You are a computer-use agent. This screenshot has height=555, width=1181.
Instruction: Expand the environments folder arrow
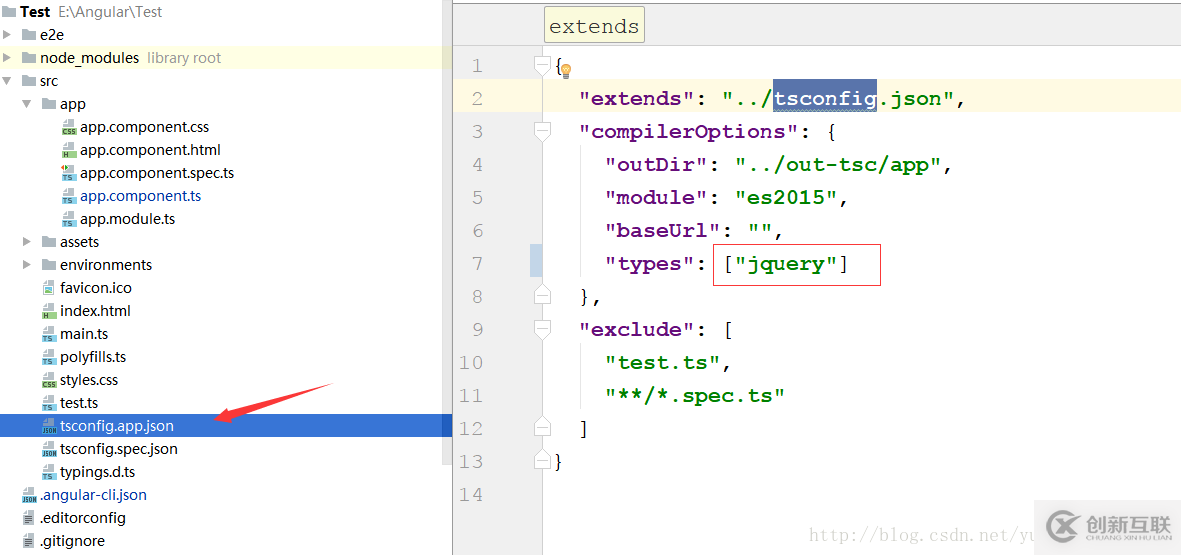(x=26, y=265)
